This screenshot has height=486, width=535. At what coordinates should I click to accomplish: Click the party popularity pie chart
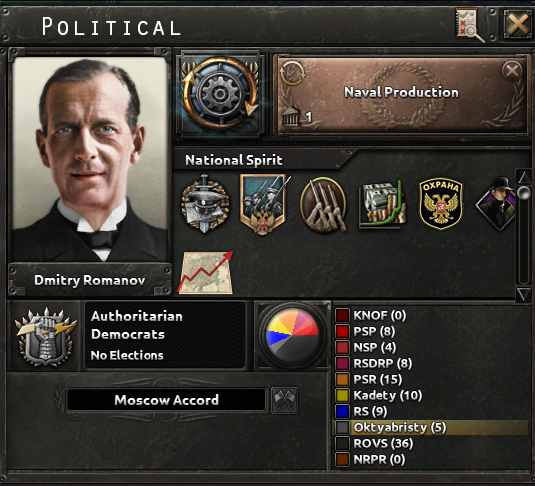click(292, 335)
